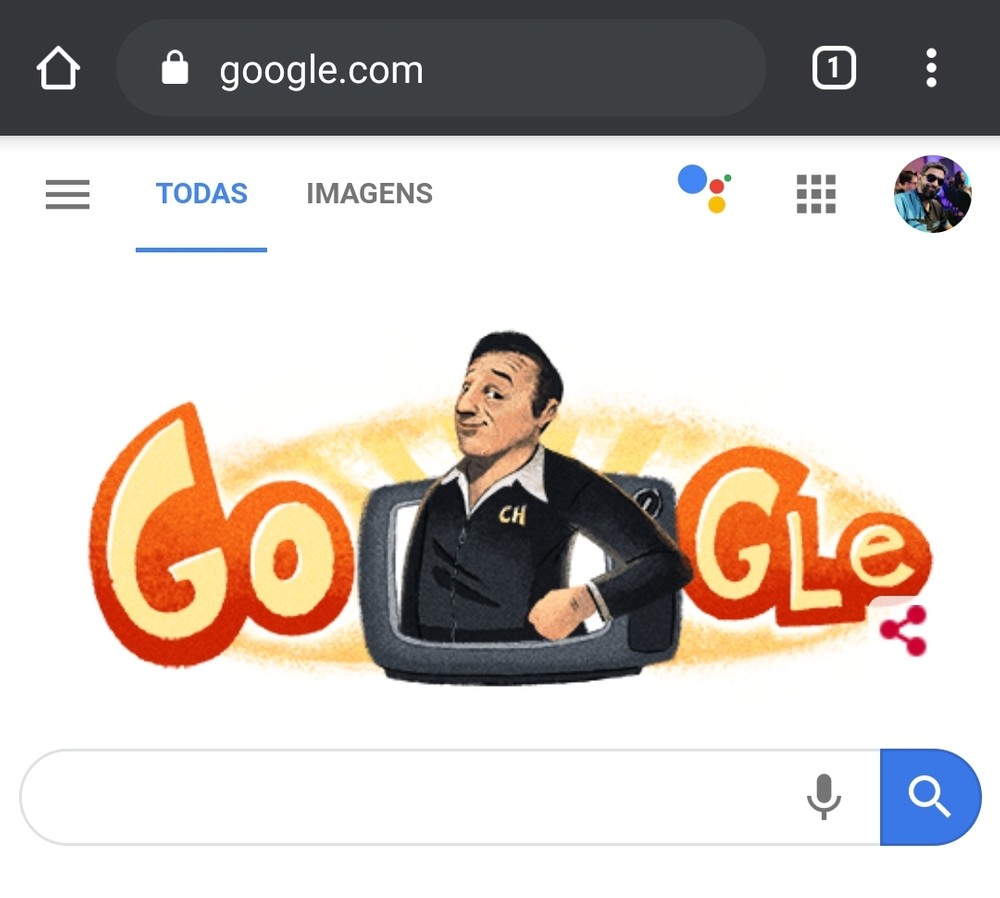Click the CH emblem on the jacket
The height and width of the screenshot is (898, 1000).
512,515
